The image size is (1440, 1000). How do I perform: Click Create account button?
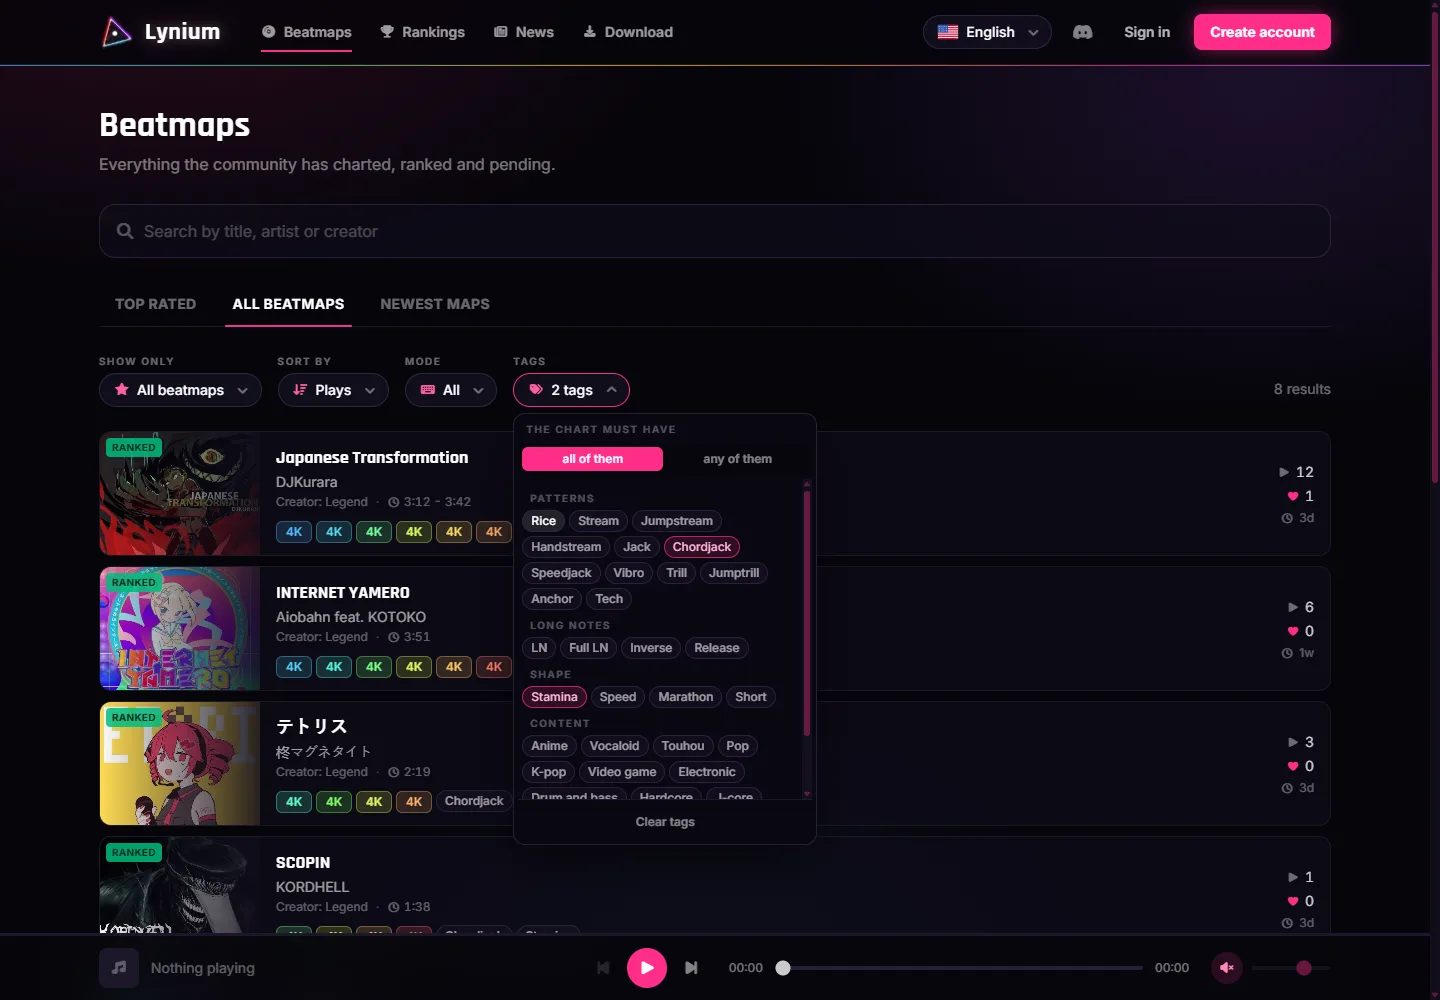pyautogui.click(x=1262, y=32)
